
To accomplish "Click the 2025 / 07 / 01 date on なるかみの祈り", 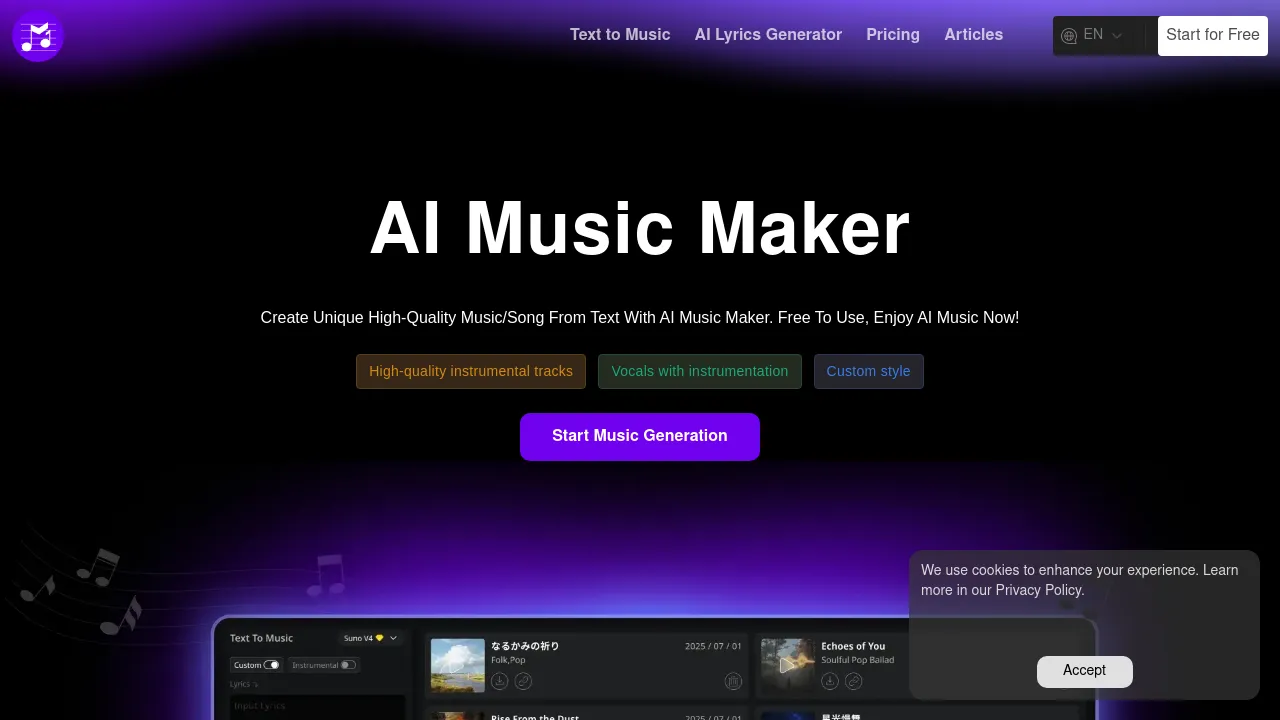I will click(x=713, y=647).
